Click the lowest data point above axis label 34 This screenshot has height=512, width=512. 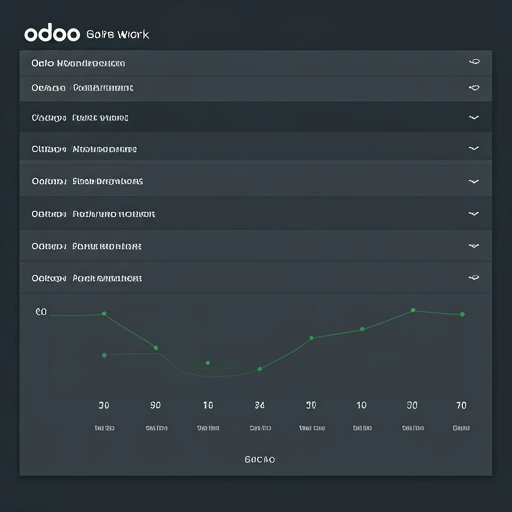pos(260,369)
